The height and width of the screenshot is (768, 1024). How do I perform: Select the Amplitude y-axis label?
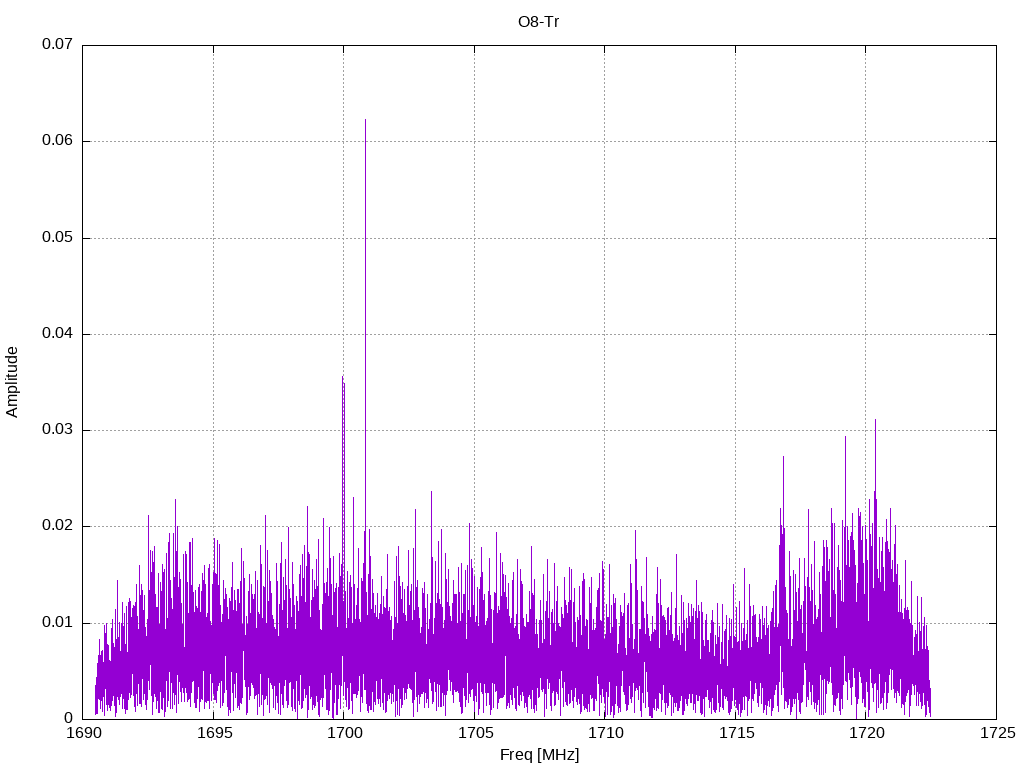(12, 381)
